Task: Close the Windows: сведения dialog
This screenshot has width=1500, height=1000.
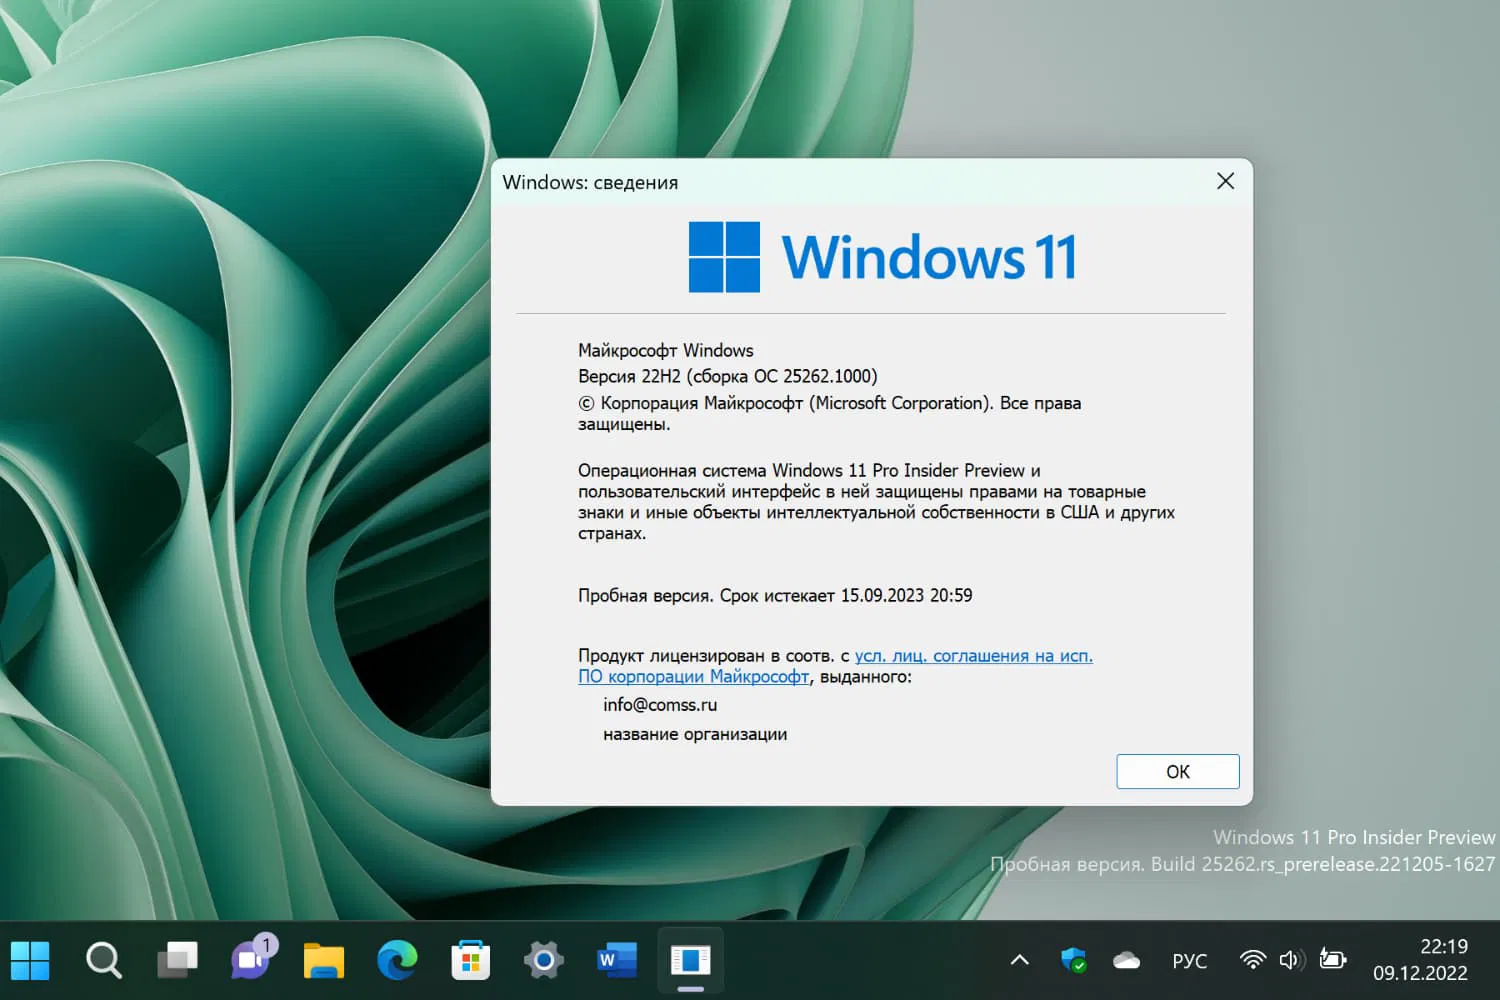Action: 1225,181
